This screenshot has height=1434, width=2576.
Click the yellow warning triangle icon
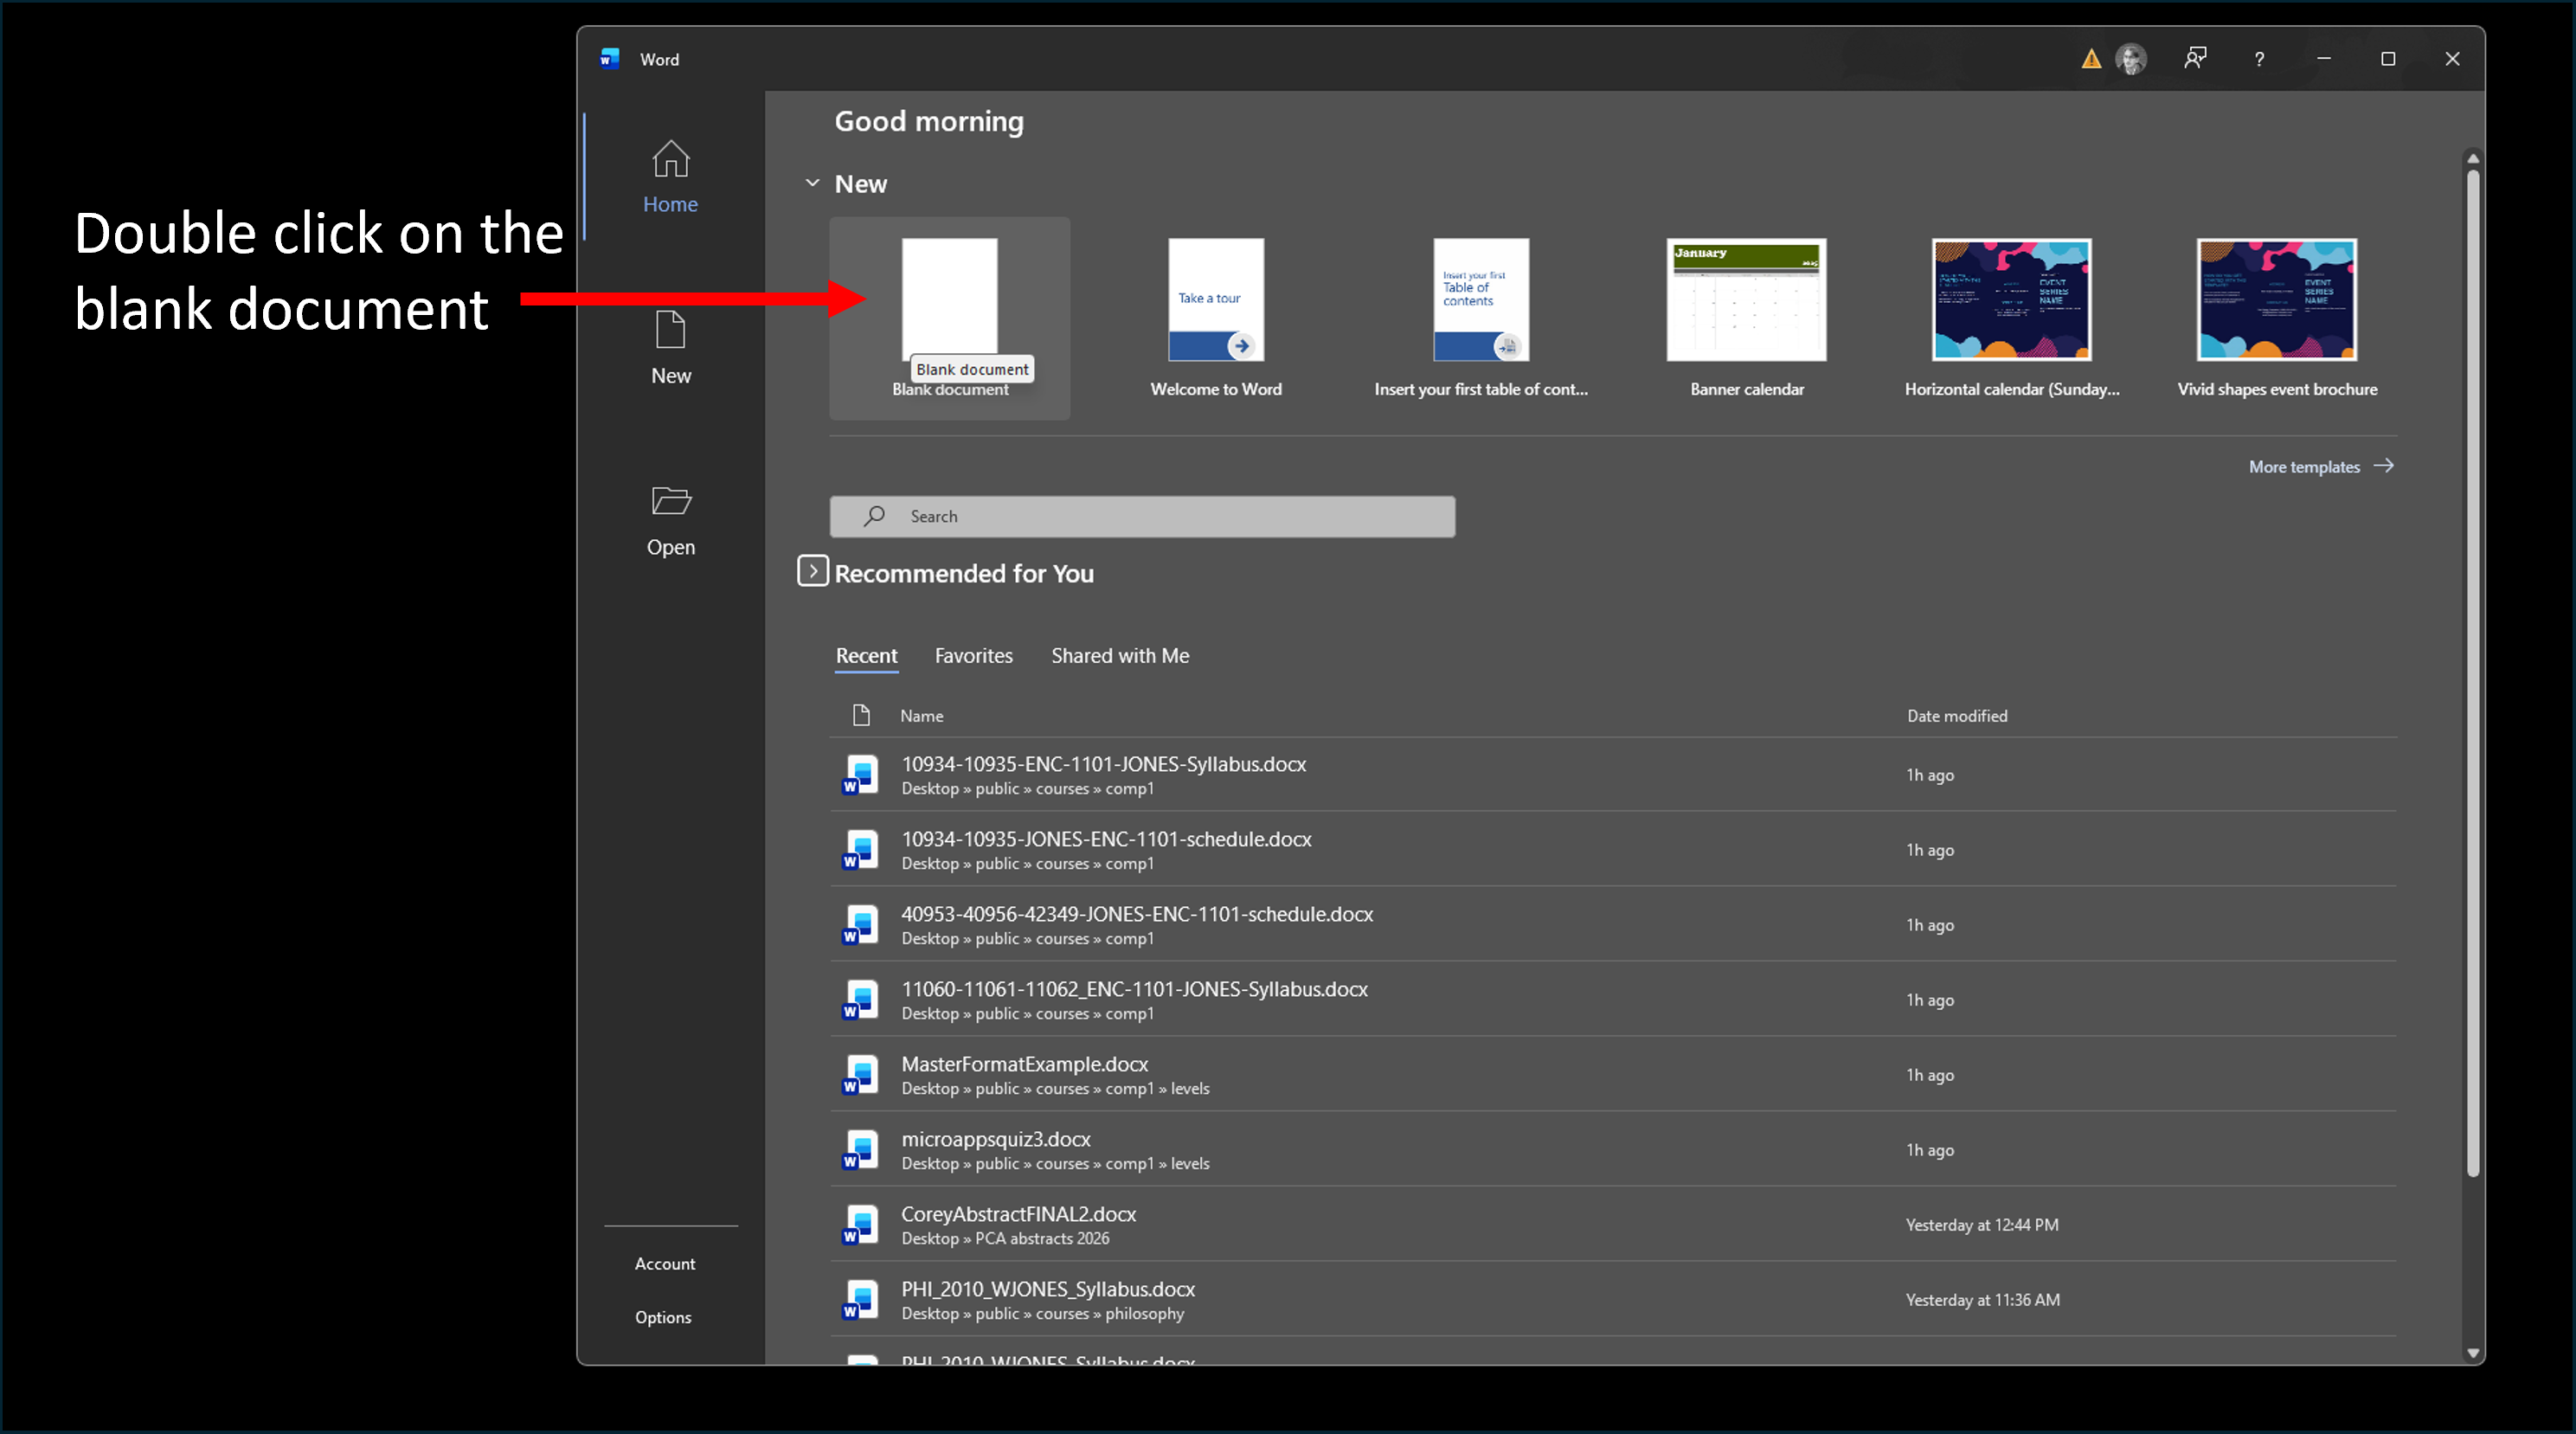click(2091, 59)
